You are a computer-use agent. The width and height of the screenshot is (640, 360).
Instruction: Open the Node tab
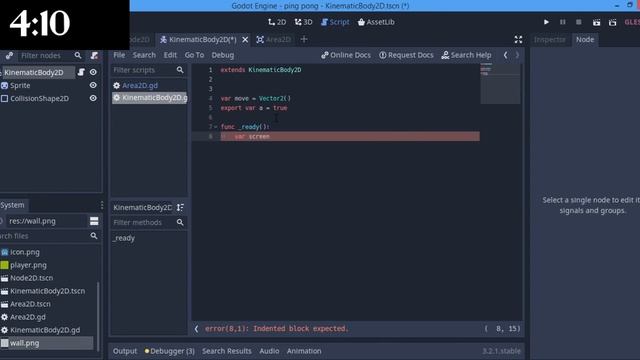(585, 40)
